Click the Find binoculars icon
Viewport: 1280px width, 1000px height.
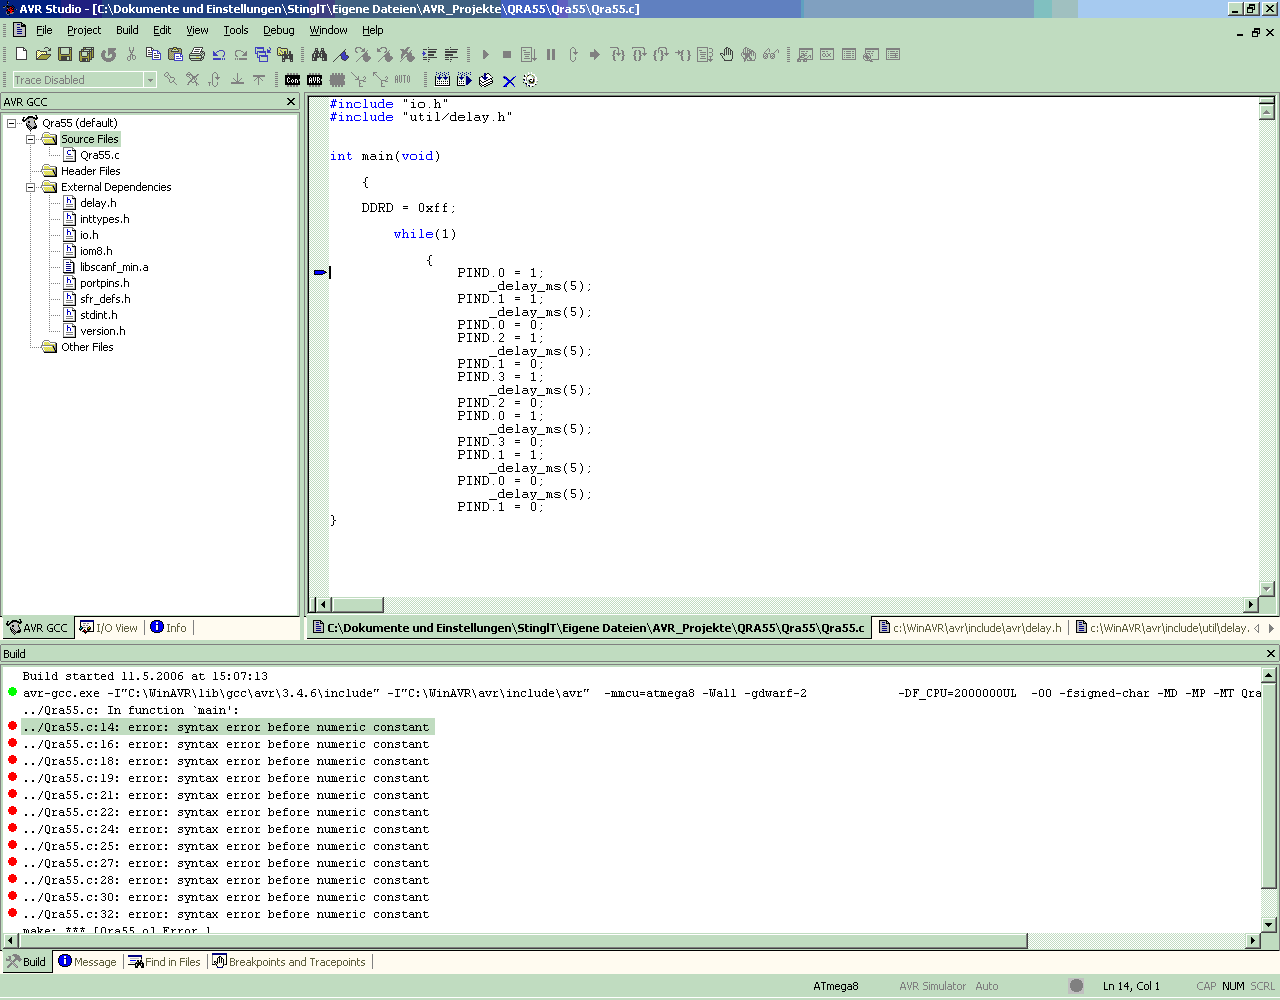pos(319,55)
